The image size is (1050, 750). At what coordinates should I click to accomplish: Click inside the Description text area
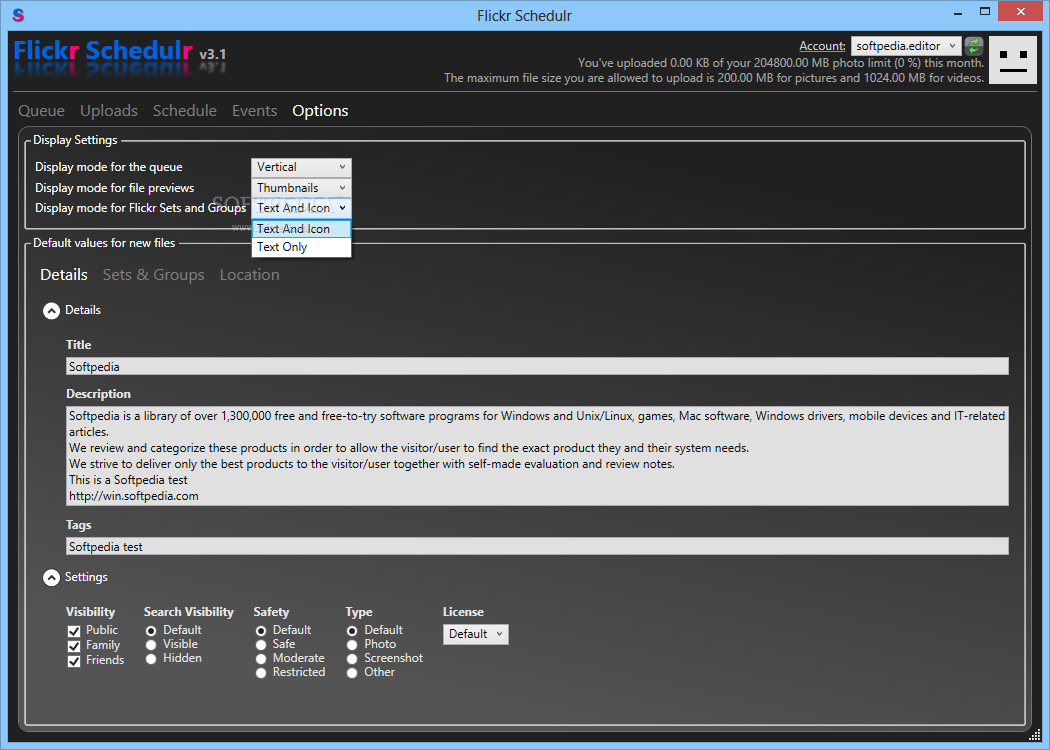537,456
